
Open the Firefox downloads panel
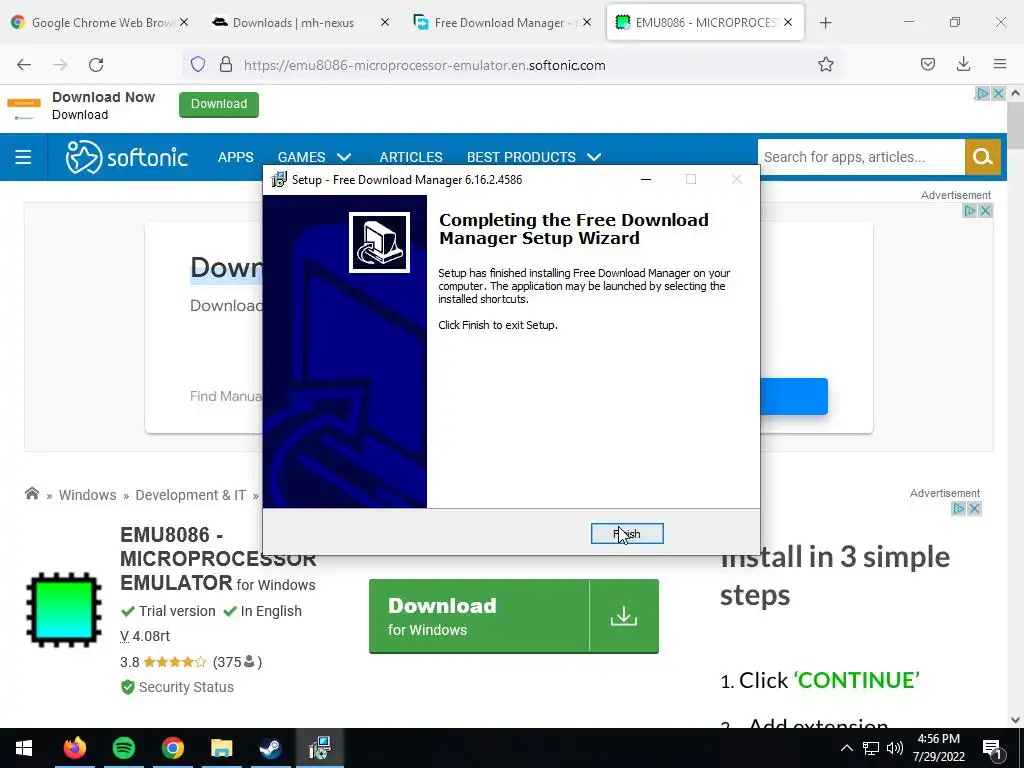963,64
